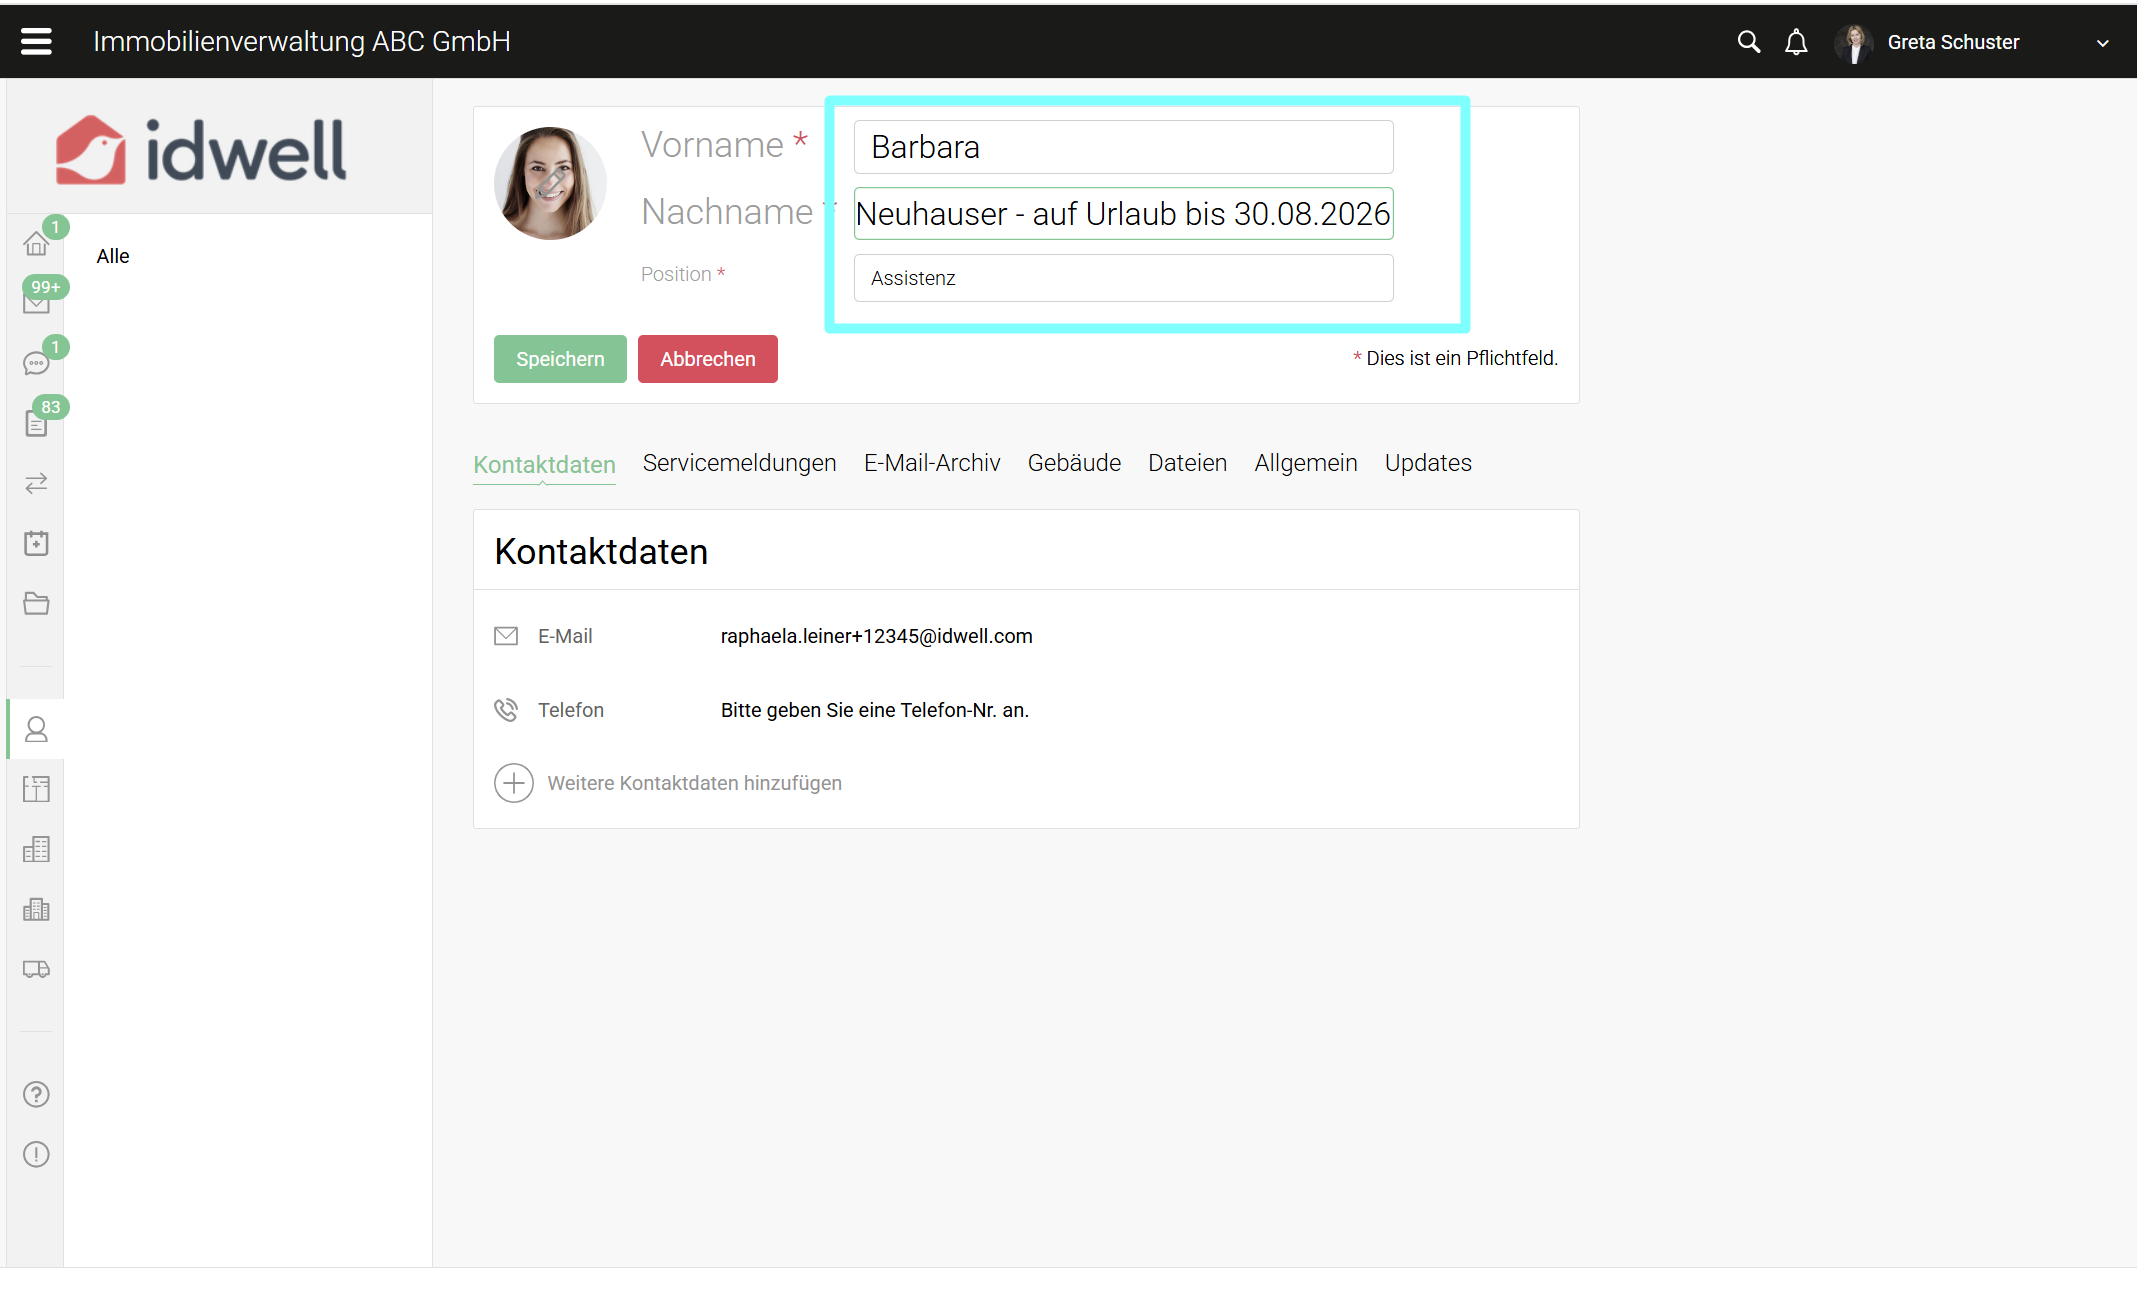Open the folder files sidebar icon
The image size is (2137, 1291).
coord(36,603)
